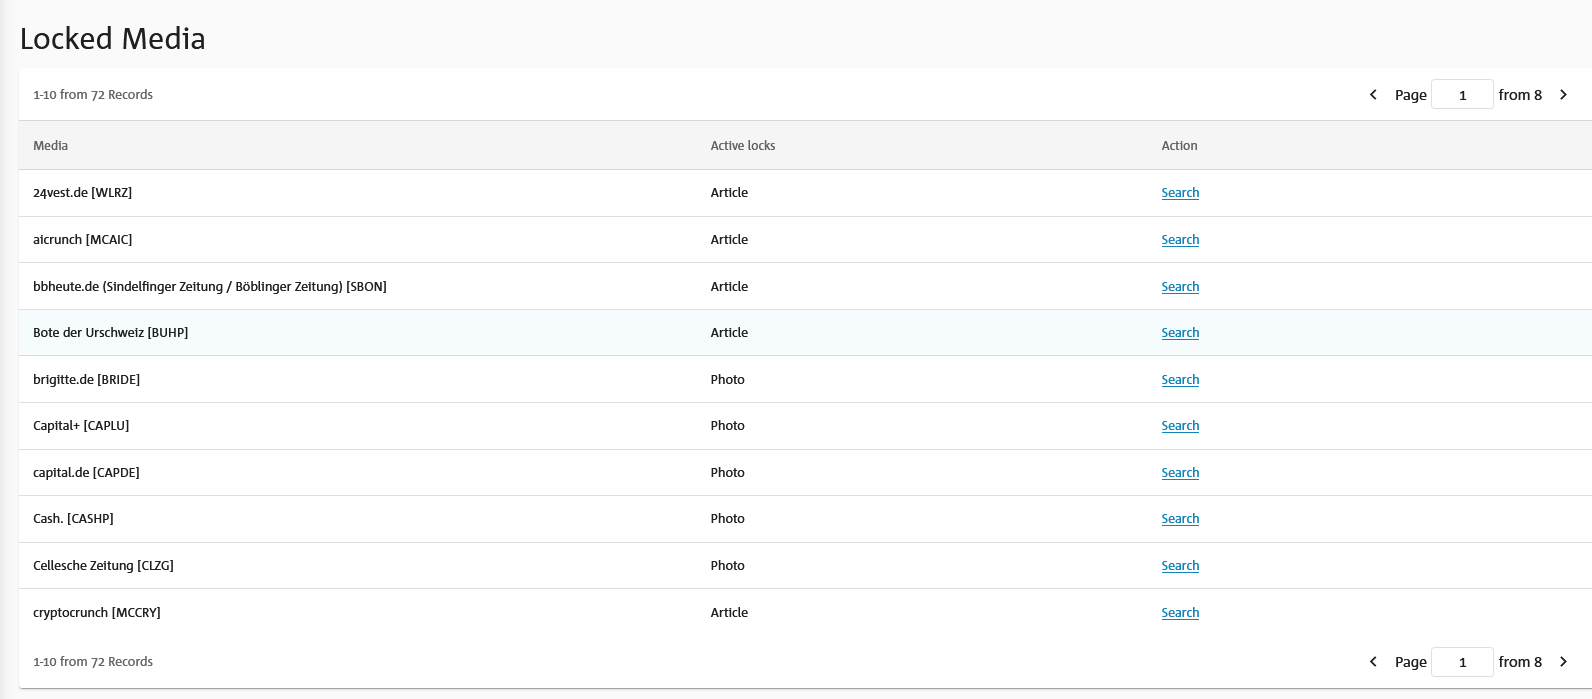The height and width of the screenshot is (699, 1592).
Task: Select the aicrunch [MCAIC] media name
Action: (x=82, y=240)
